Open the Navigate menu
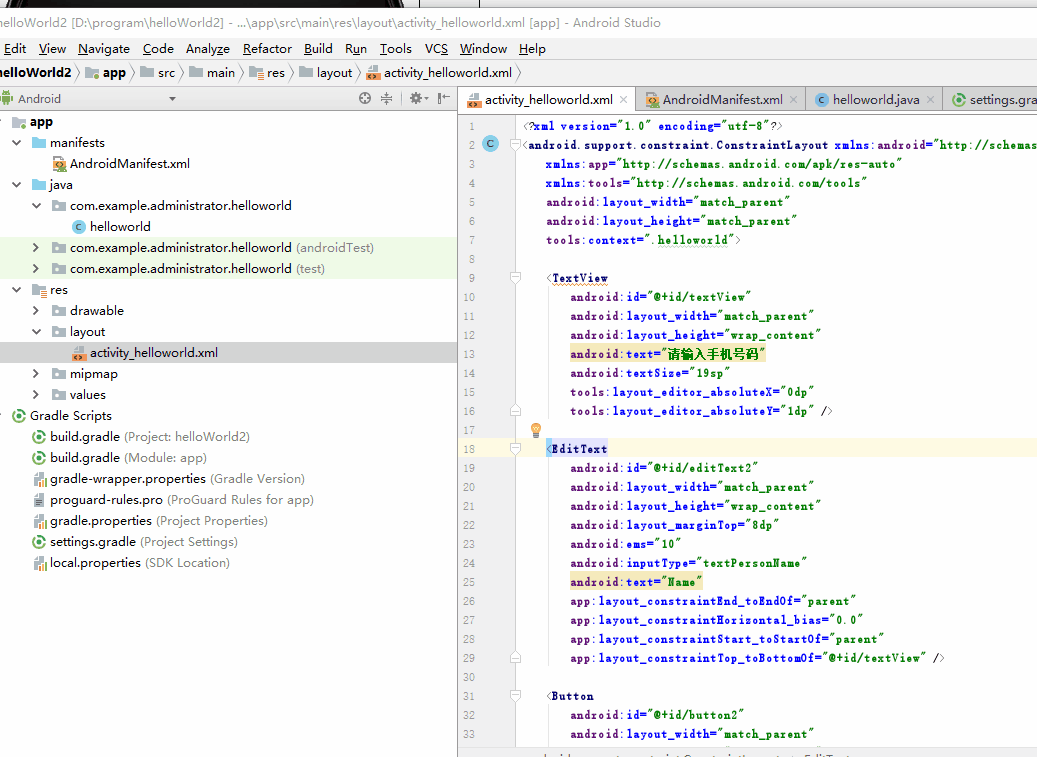The width and height of the screenshot is (1037, 757). pos(104,49)
